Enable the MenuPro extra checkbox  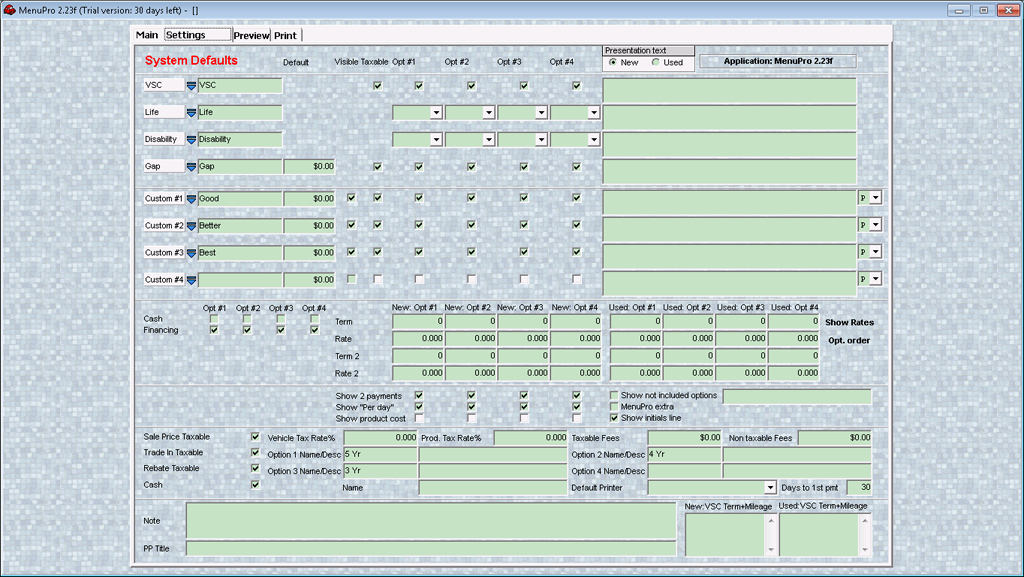pos(614,407)
